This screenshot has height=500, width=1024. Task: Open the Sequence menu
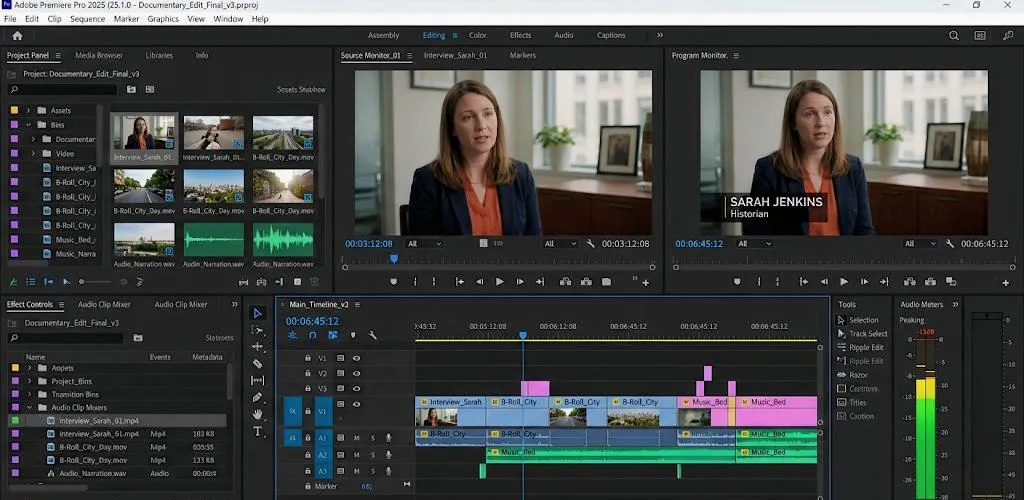pyautogui.click(x=88, y=19)
